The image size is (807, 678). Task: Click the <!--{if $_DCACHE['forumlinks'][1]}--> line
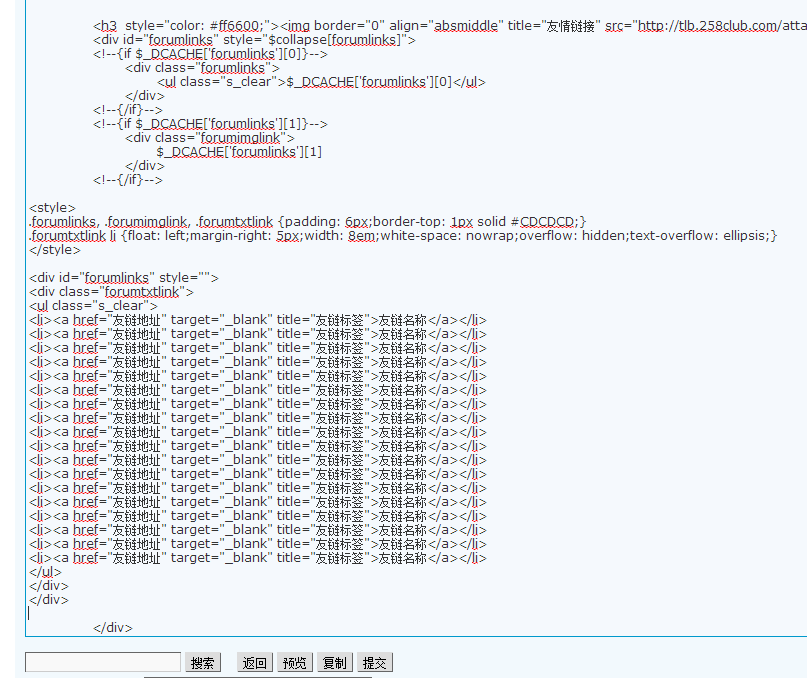[x=210, y=124]
